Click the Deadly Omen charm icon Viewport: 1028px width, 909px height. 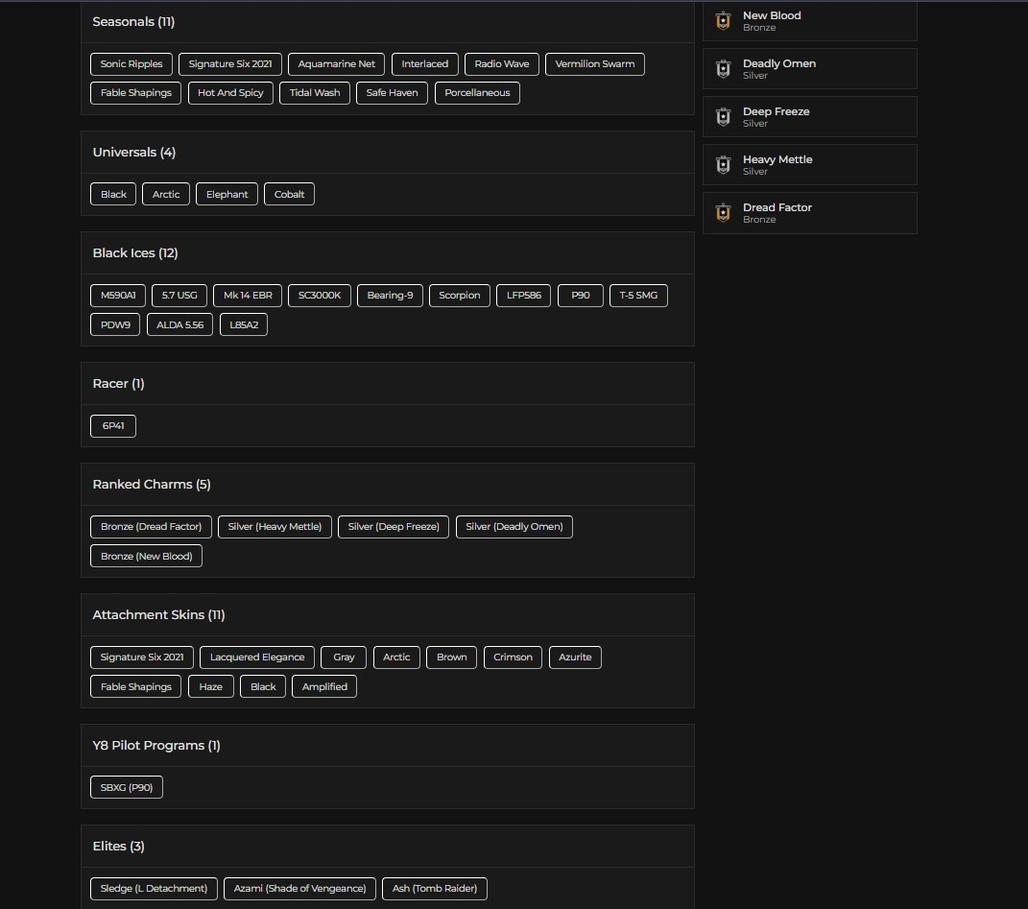pos(723,69)
